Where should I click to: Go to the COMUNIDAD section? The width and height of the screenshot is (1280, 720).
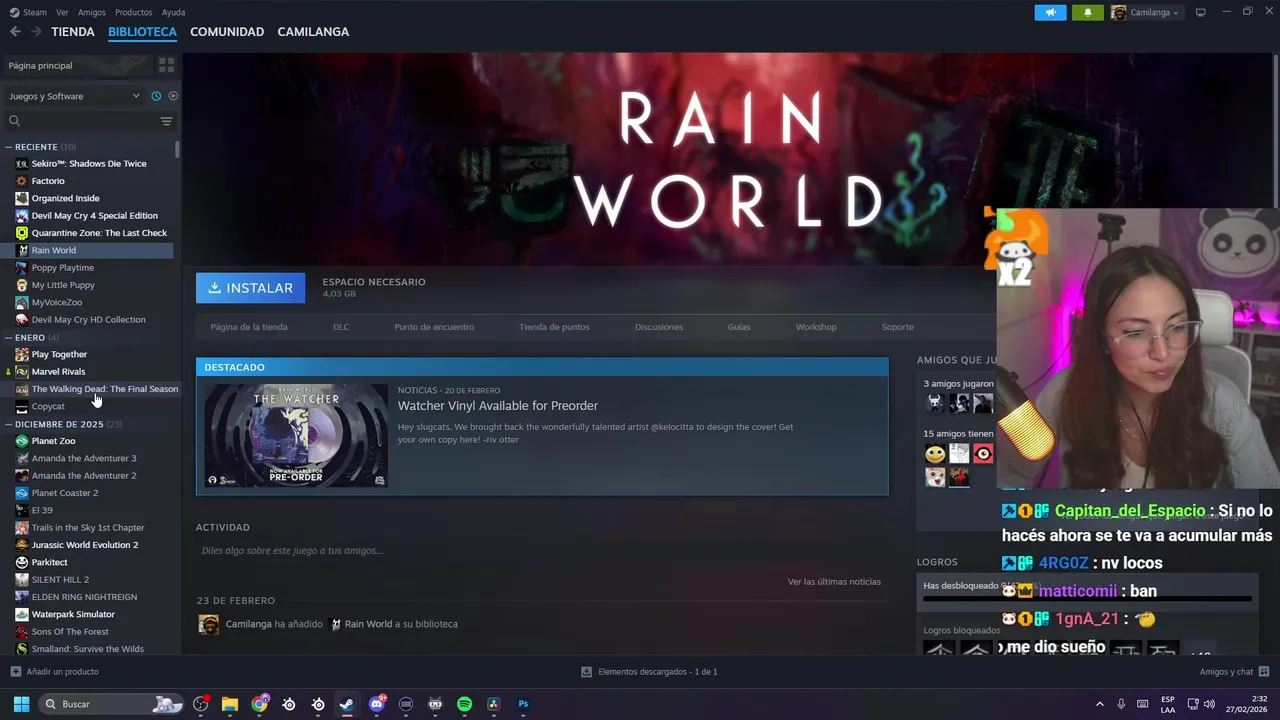pos(227,32)
